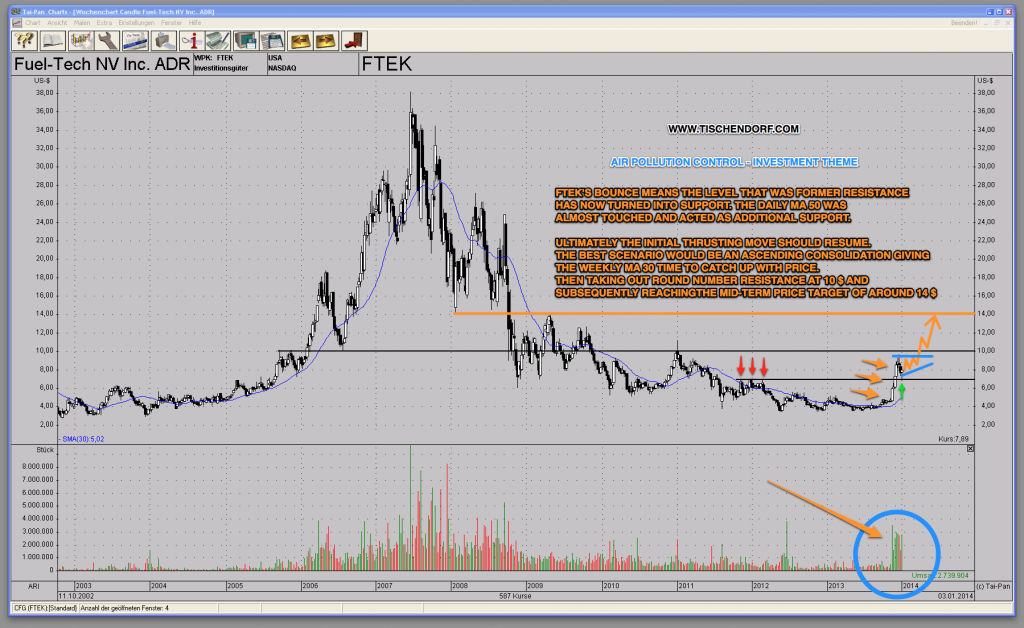The height and width of the screenshot is (628, 1024).
Task: Click the book/catalog toolbar icon
Action: pyautogui.click(x=51, y=40)
